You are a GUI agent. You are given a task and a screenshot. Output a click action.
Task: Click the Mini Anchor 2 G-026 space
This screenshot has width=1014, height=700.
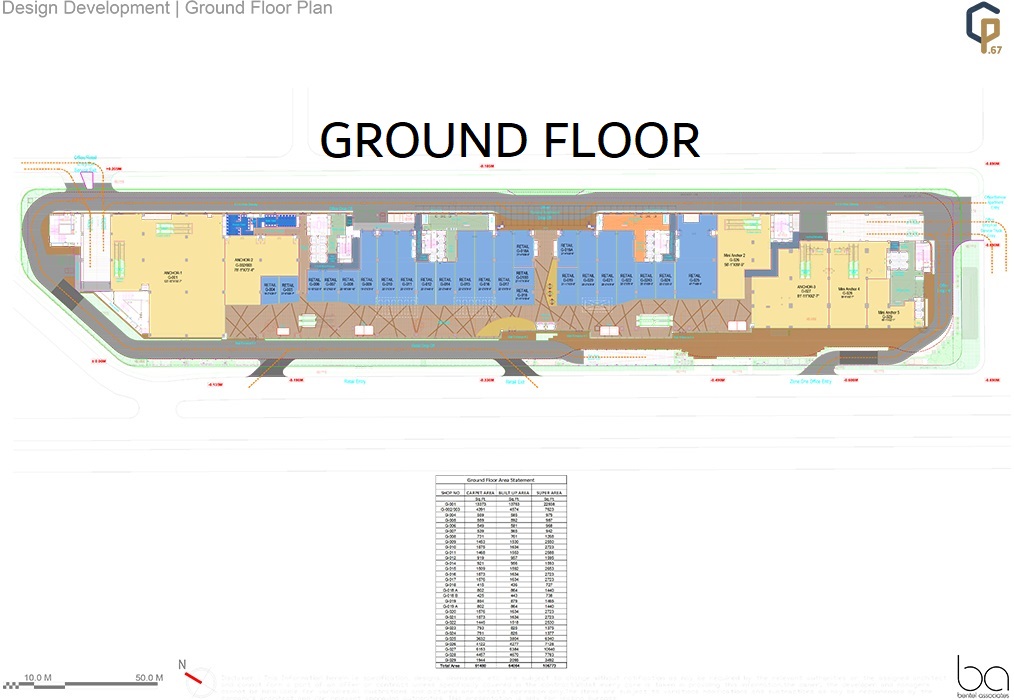click(x=730, y=258)
